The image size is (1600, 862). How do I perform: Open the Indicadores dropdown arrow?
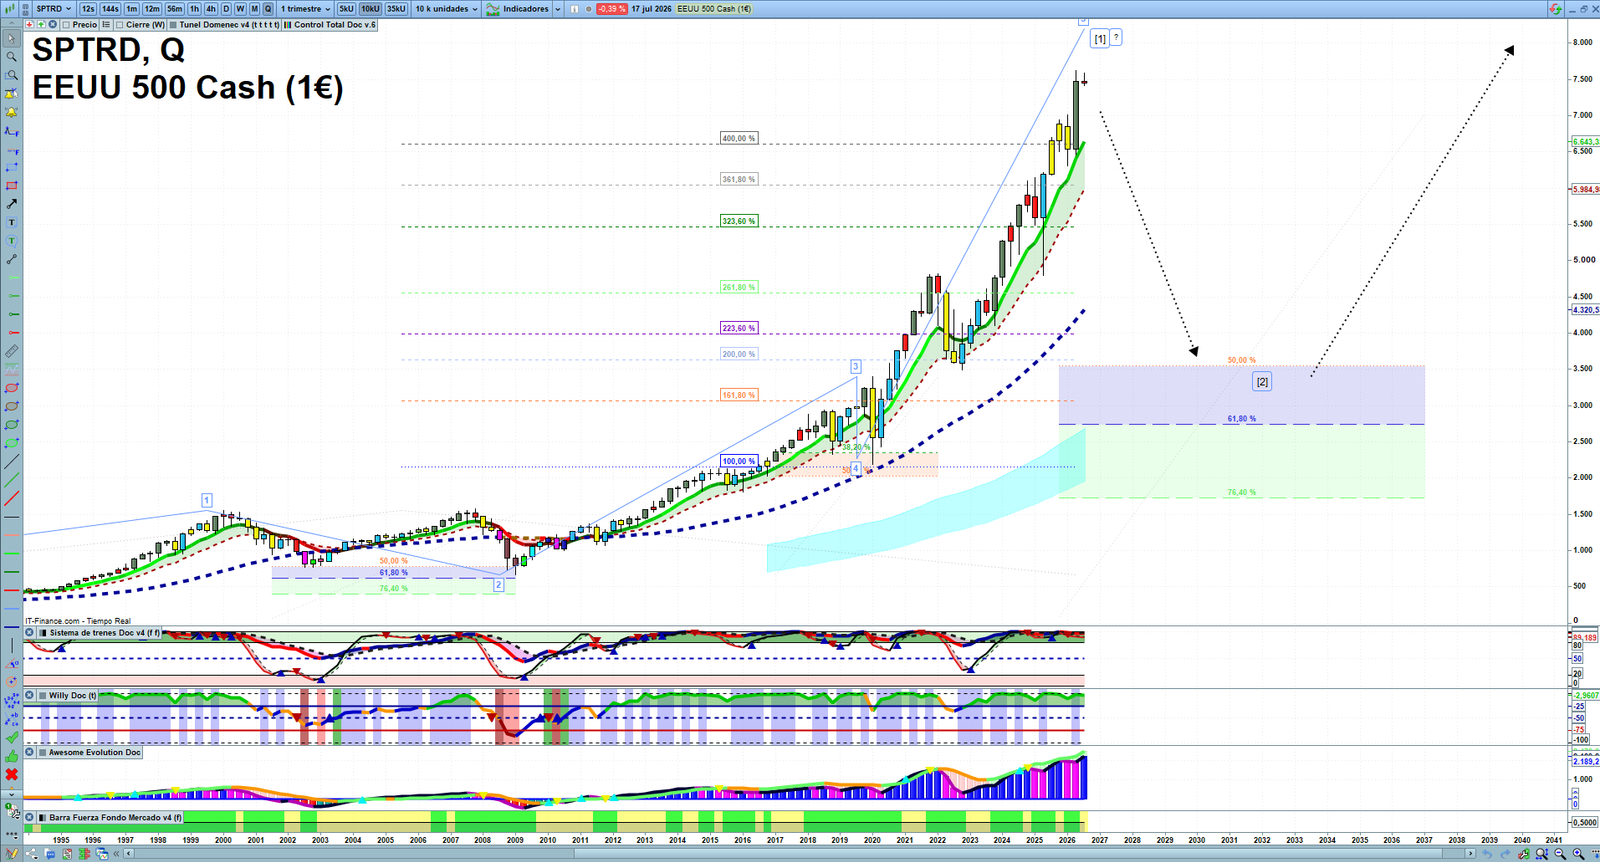(x=557, y=9)
